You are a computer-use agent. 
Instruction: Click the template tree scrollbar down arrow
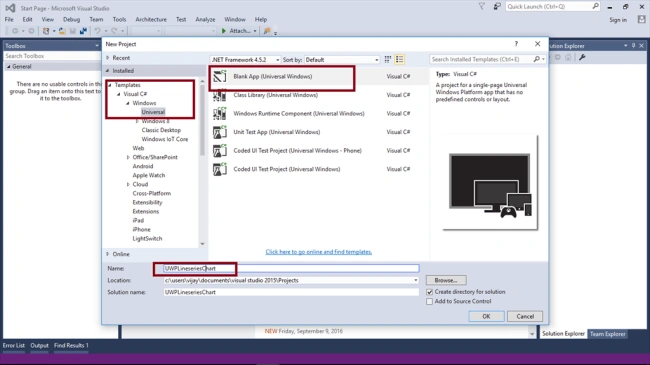click(x=202, y=244)
